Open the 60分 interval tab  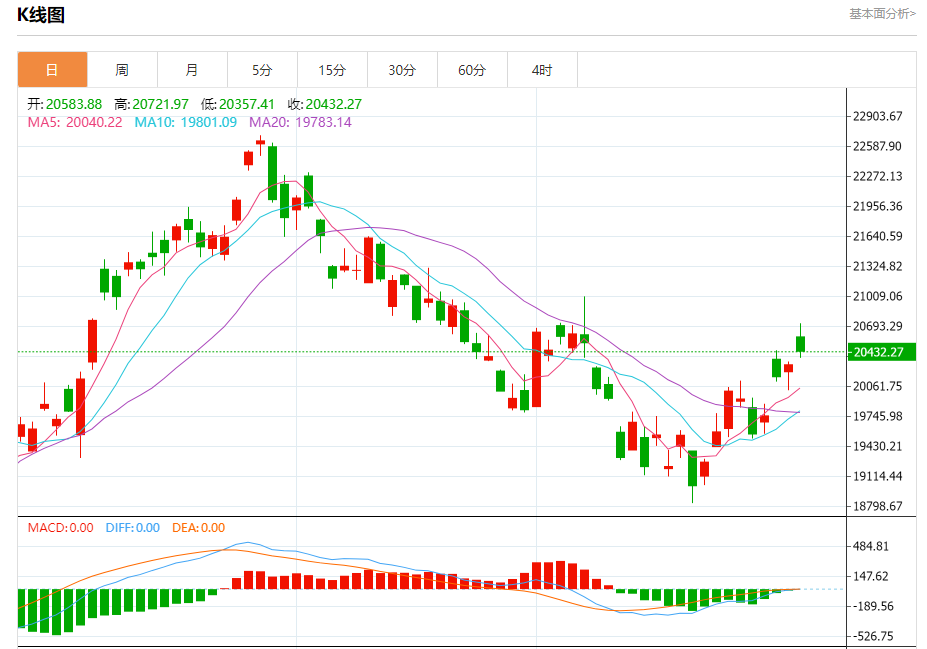(x=472, y=70)
